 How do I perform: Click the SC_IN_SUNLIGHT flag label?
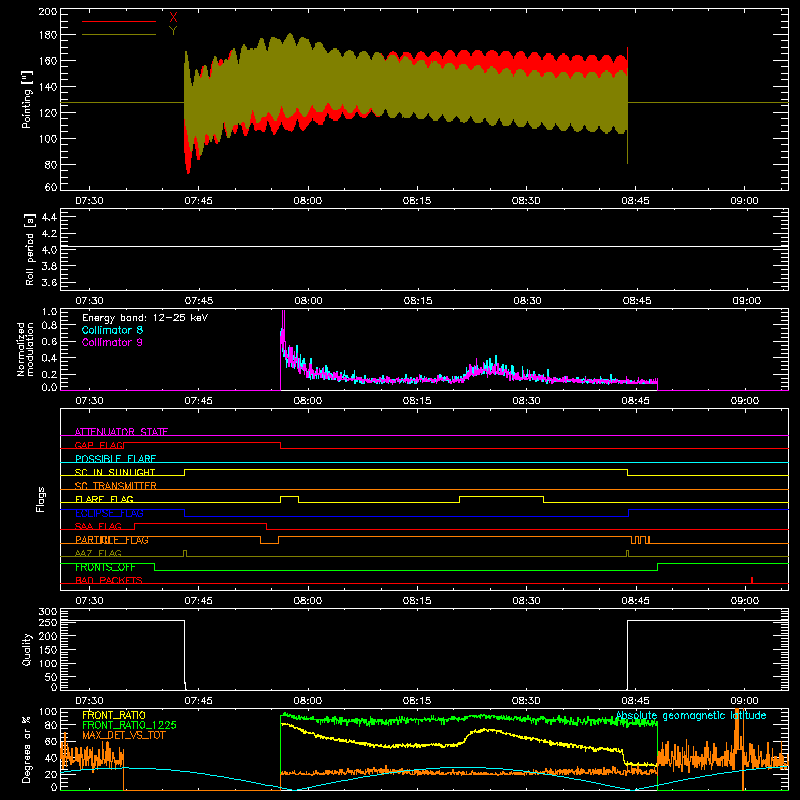[115, 472]
